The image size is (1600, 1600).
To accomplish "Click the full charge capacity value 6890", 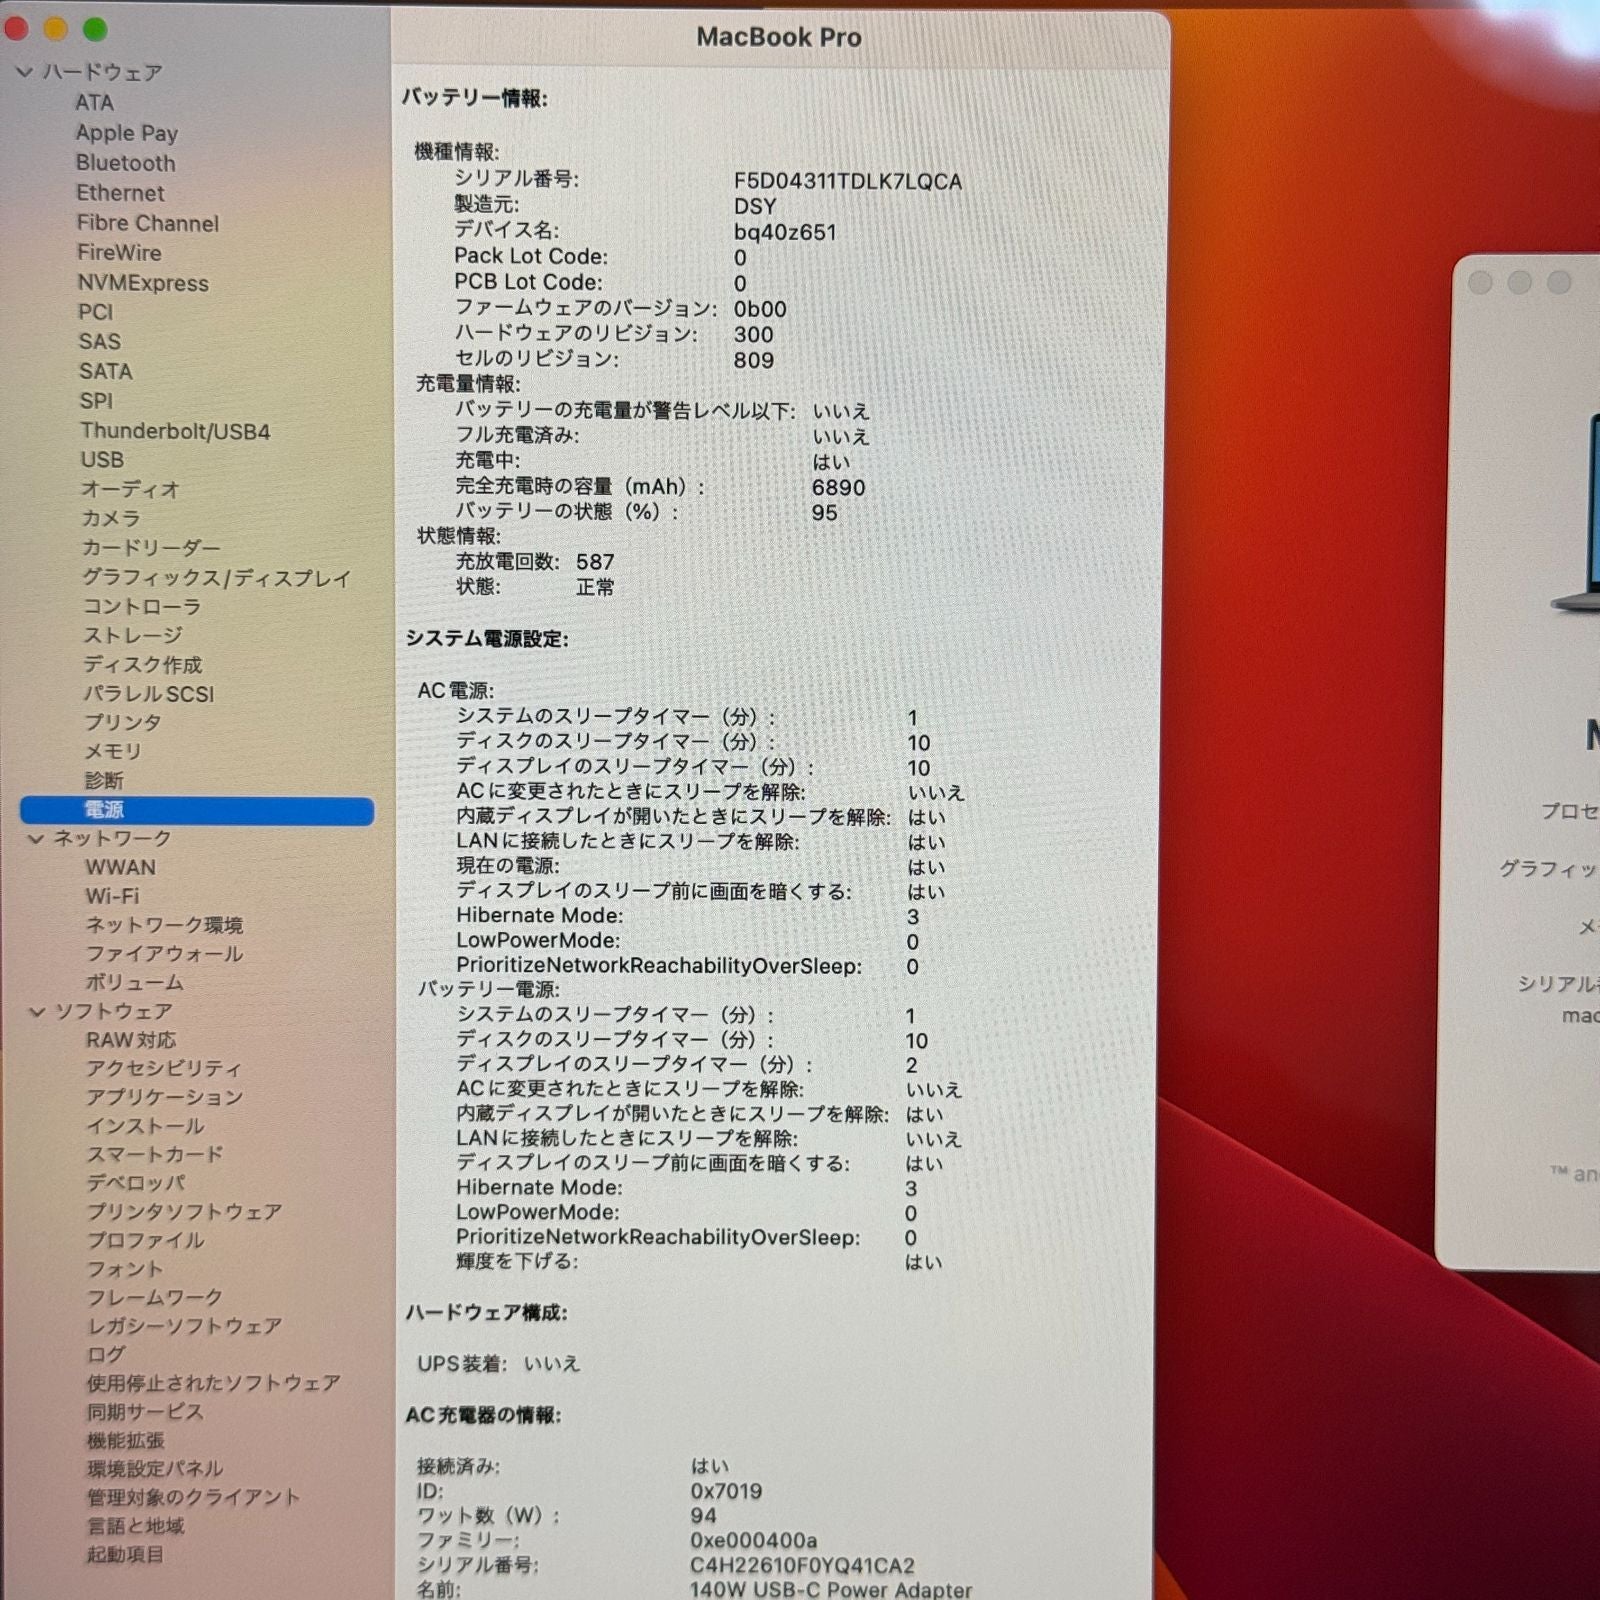I will coord(838,488).
